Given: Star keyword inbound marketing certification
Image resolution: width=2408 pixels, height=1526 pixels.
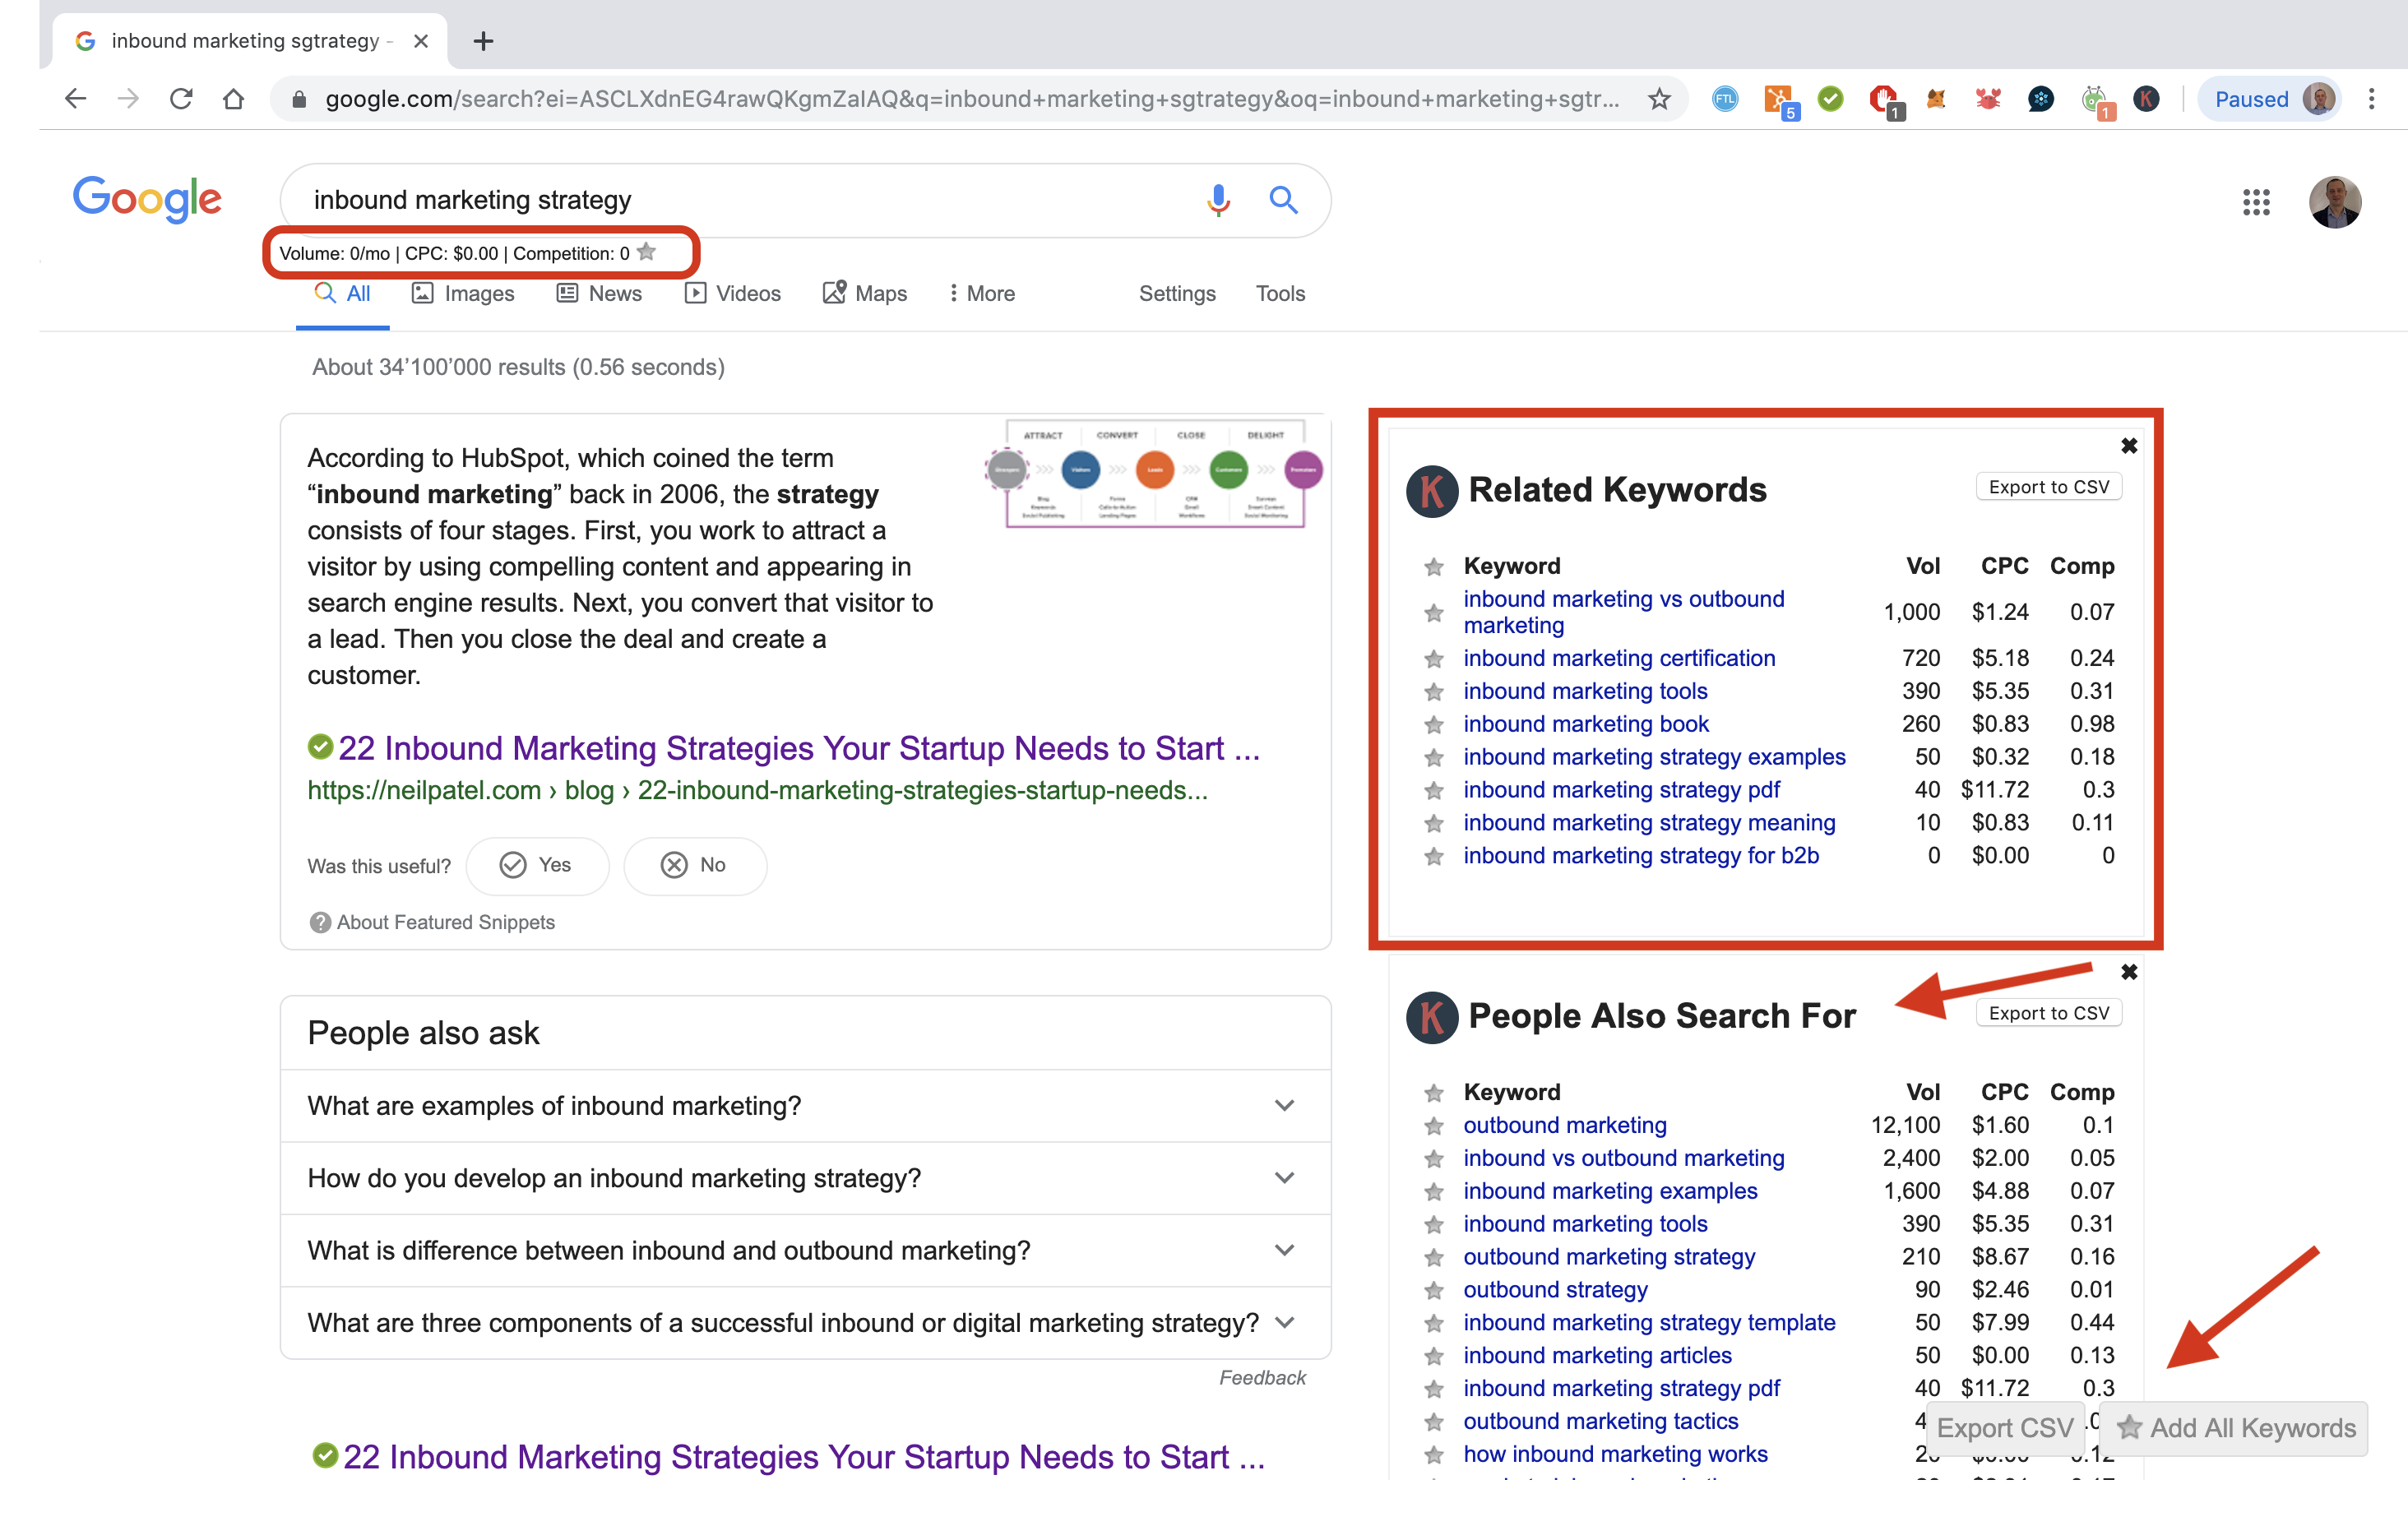Looking at the screenshot, I should coord(1433,659).
